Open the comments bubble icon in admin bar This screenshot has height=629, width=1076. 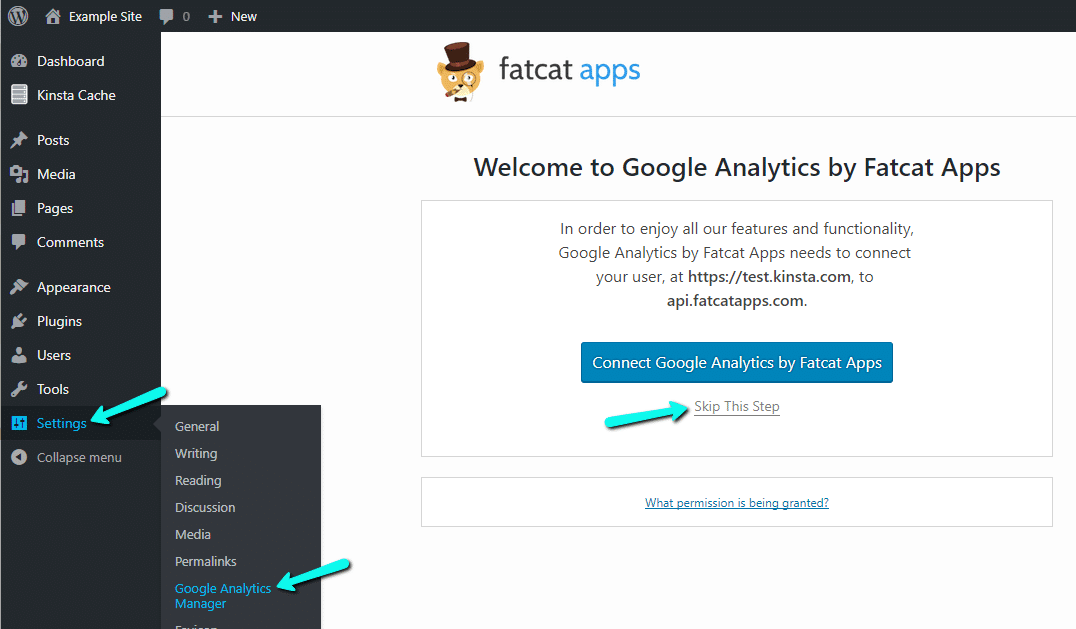167,17
